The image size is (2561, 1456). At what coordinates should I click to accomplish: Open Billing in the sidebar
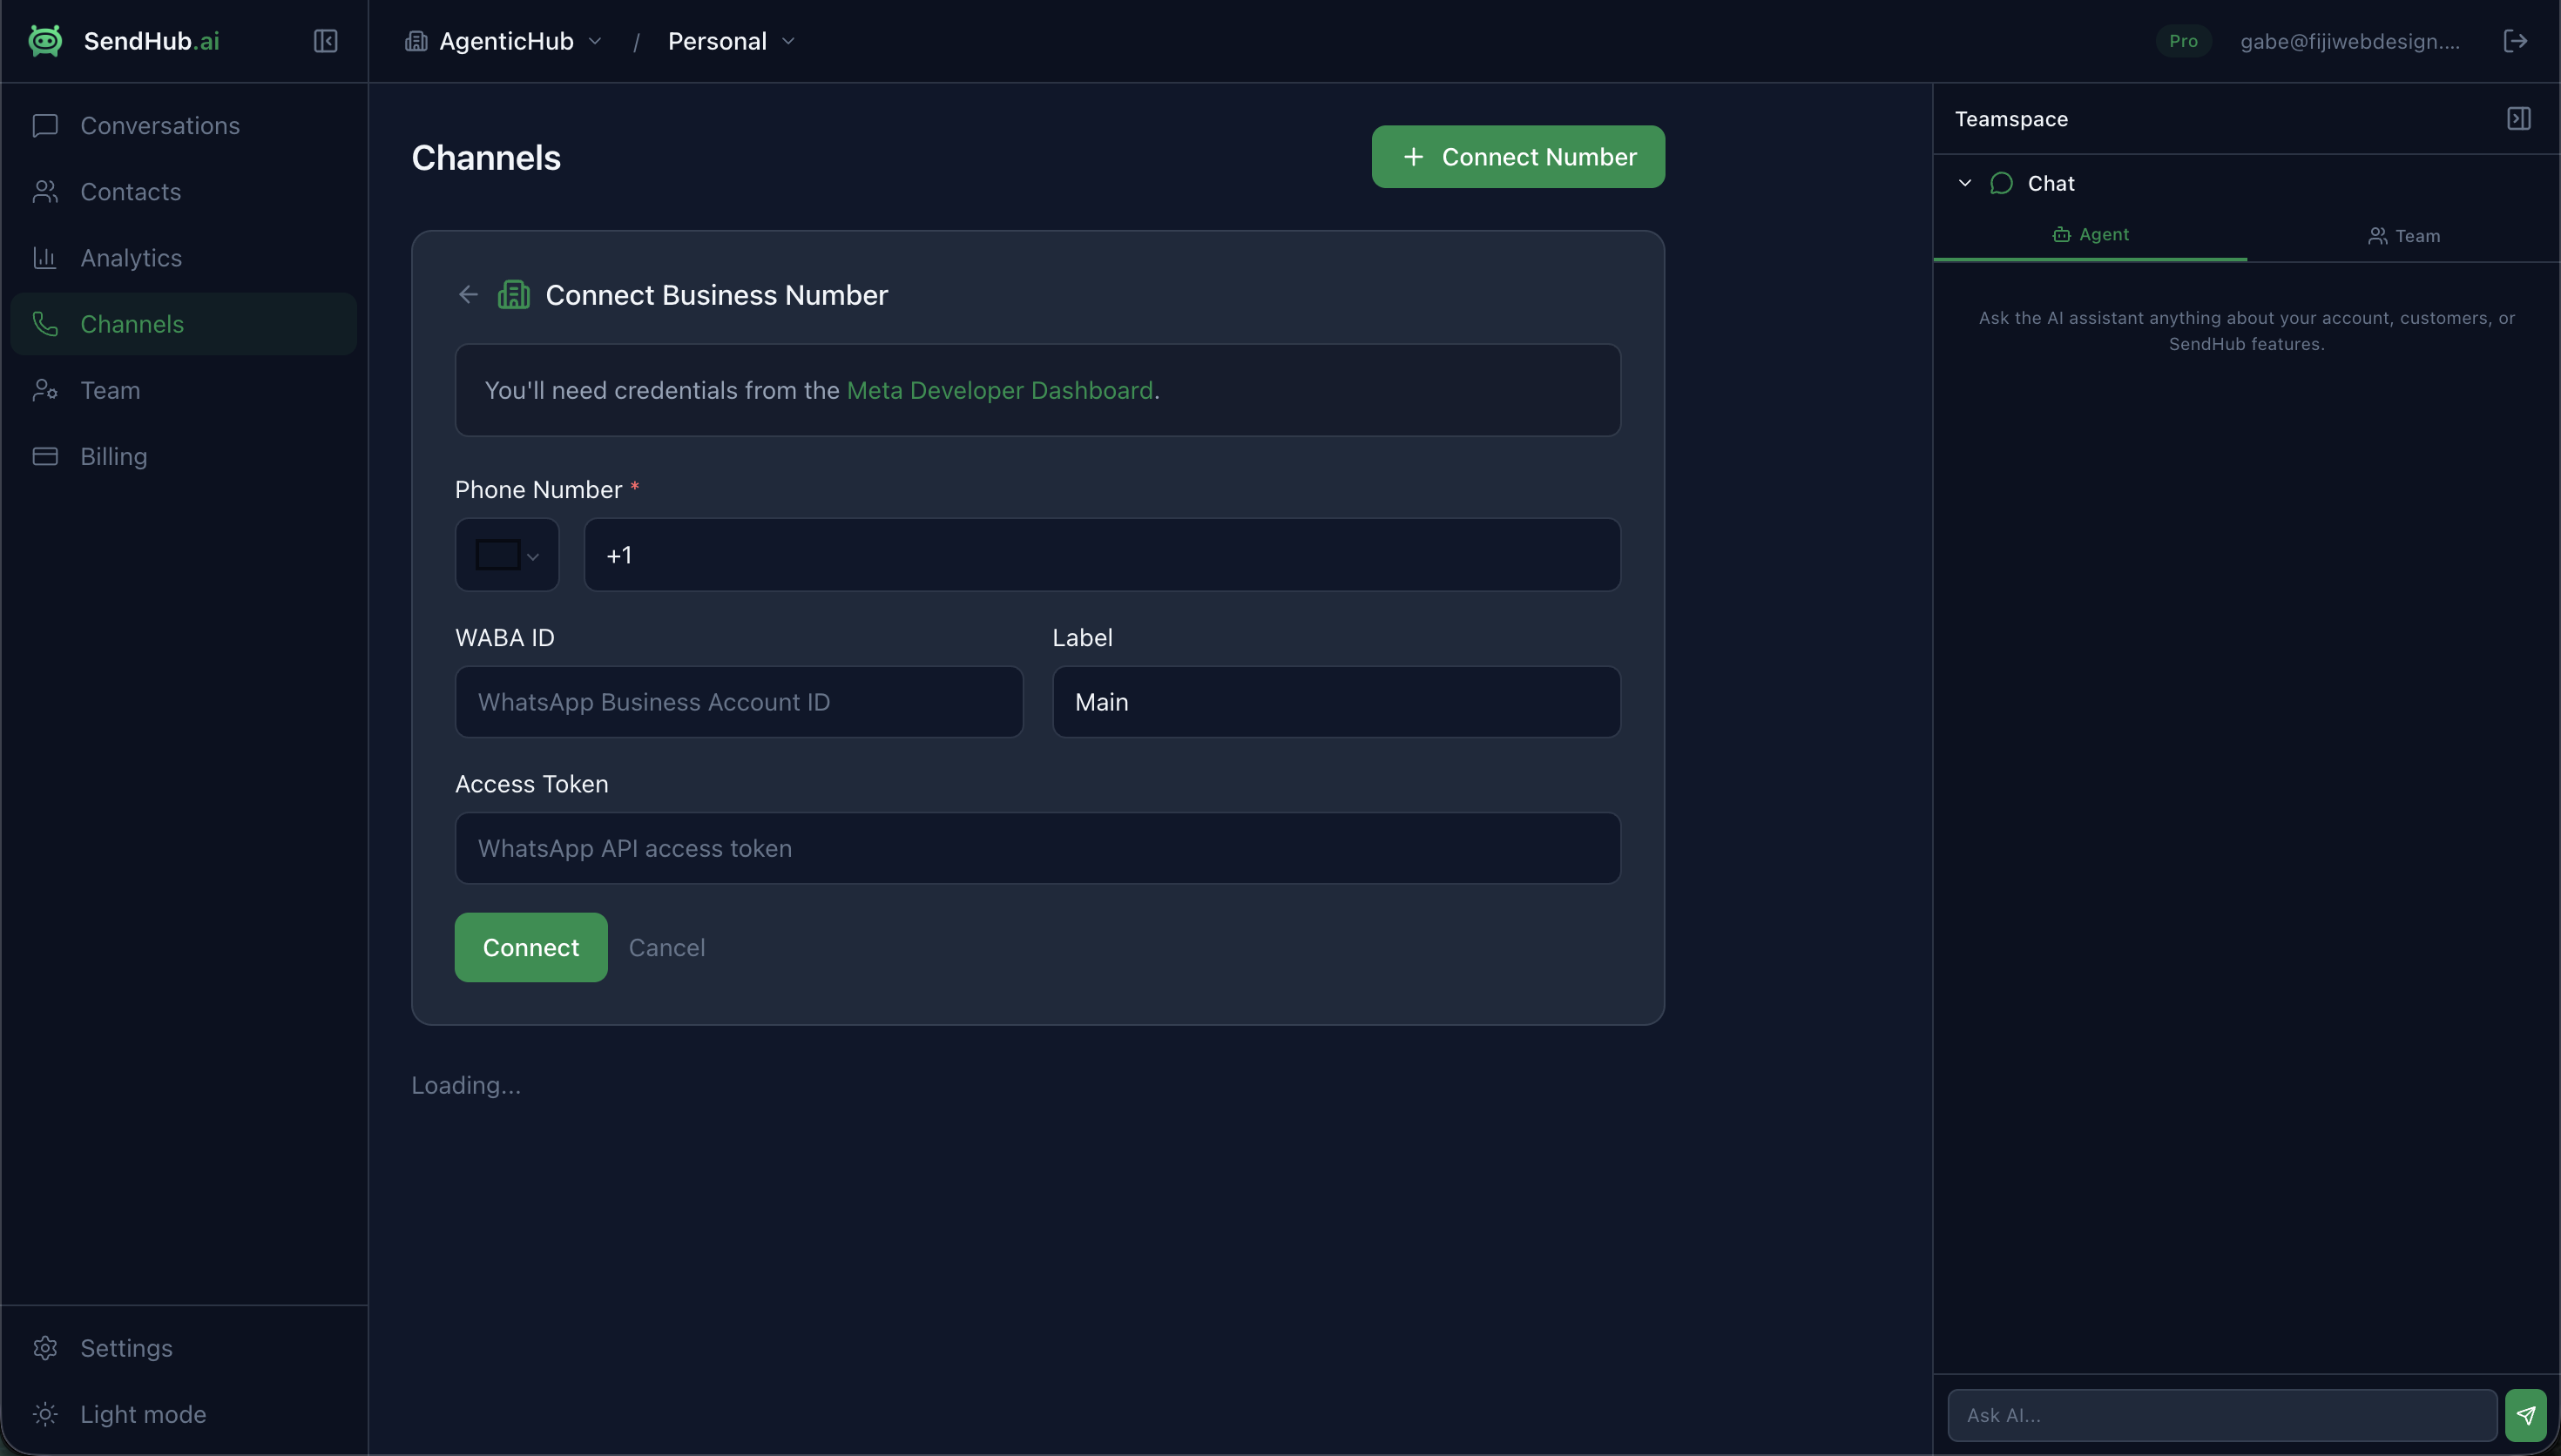(x=184, y=456)
